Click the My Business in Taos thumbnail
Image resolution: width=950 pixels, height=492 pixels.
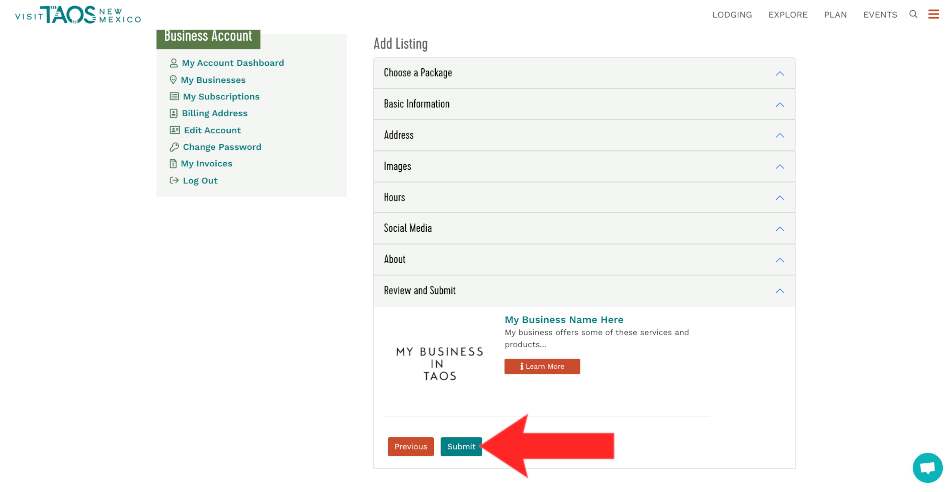439,364
